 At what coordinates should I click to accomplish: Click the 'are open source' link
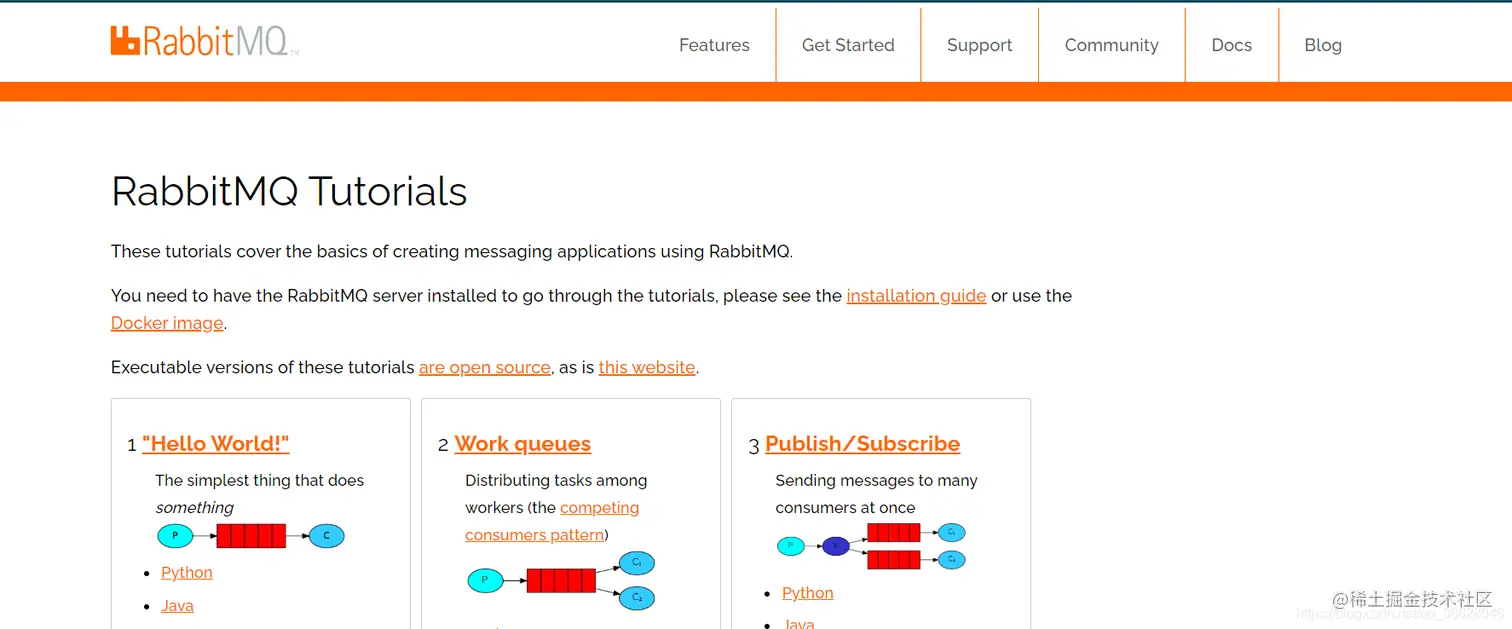(x=485, y=367)
